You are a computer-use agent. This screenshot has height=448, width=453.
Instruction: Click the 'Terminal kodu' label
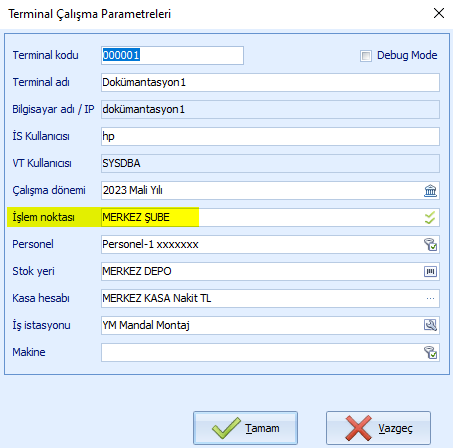(45, 55)
